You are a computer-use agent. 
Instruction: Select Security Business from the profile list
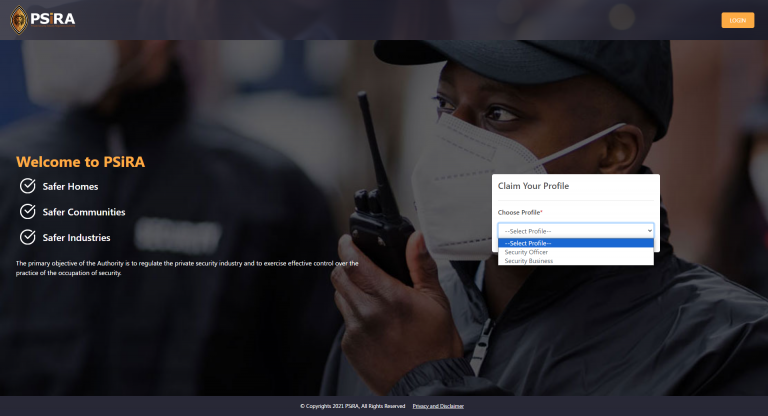[x=528, y=261]
